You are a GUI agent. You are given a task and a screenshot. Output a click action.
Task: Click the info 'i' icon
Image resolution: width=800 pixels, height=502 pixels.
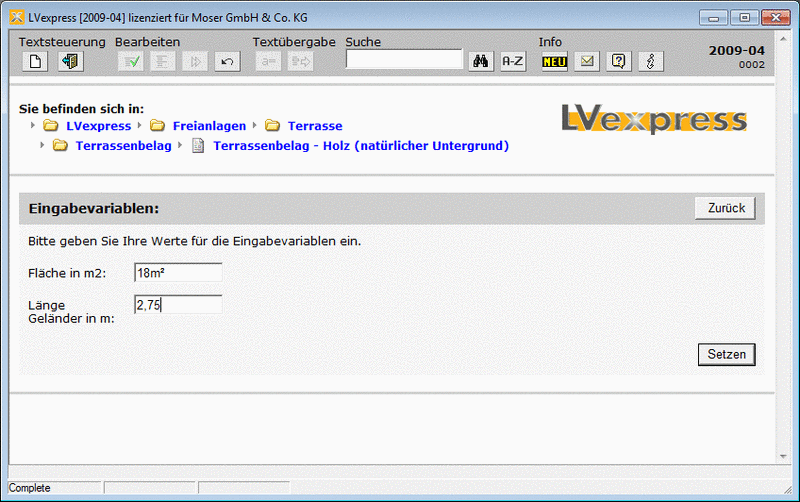coord(651,62)
